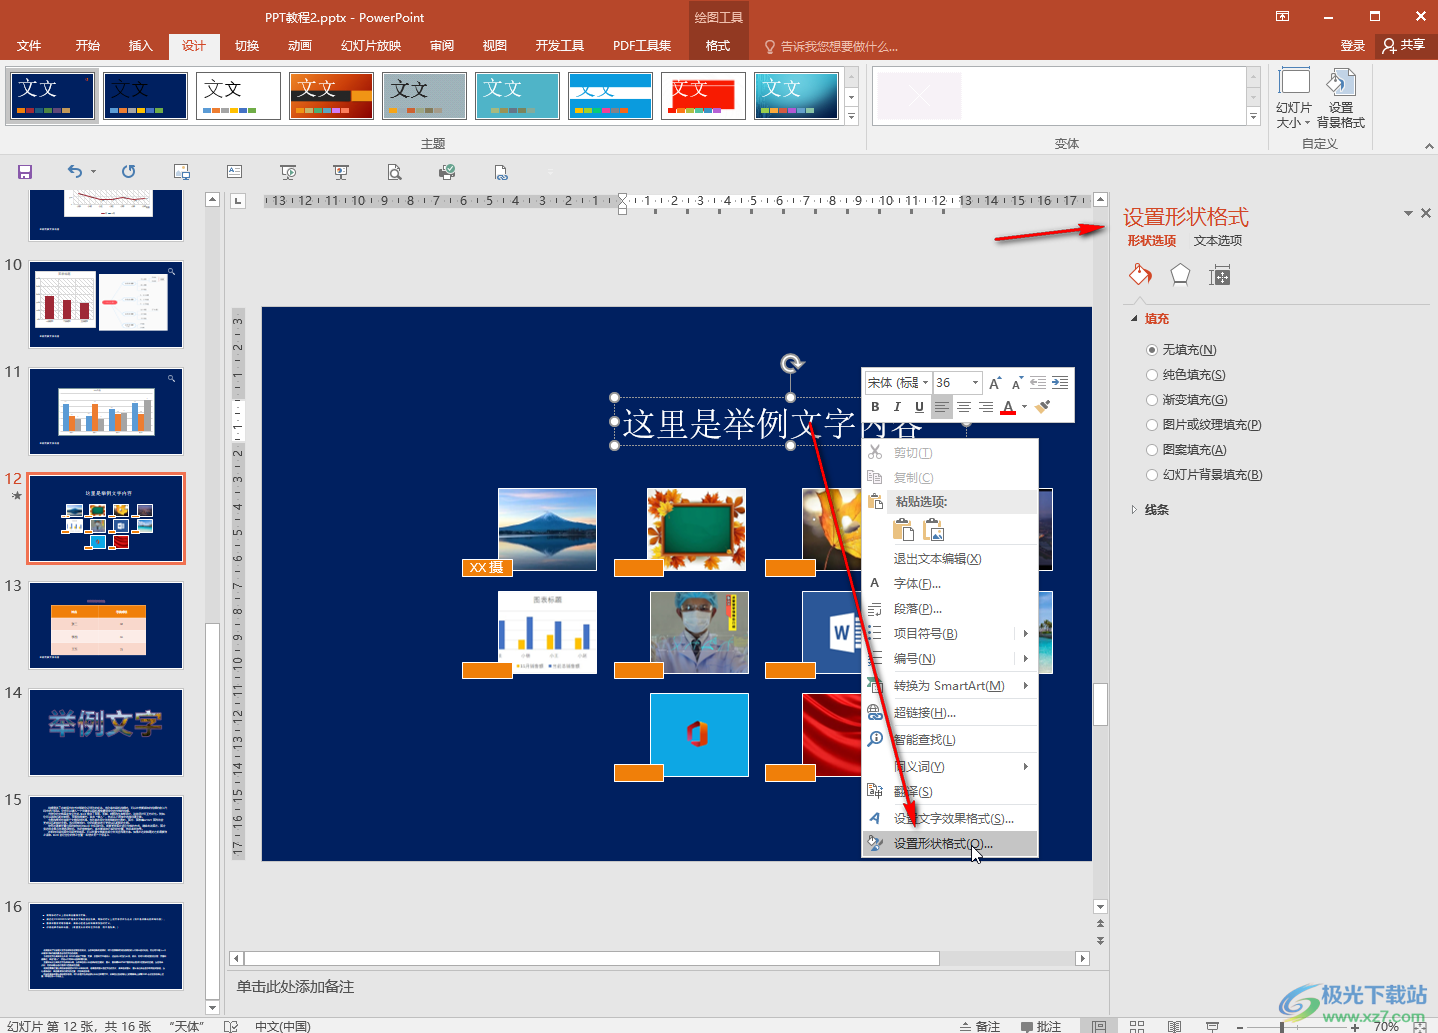Open the Size & Properties icon tab

pos(1219,275)
